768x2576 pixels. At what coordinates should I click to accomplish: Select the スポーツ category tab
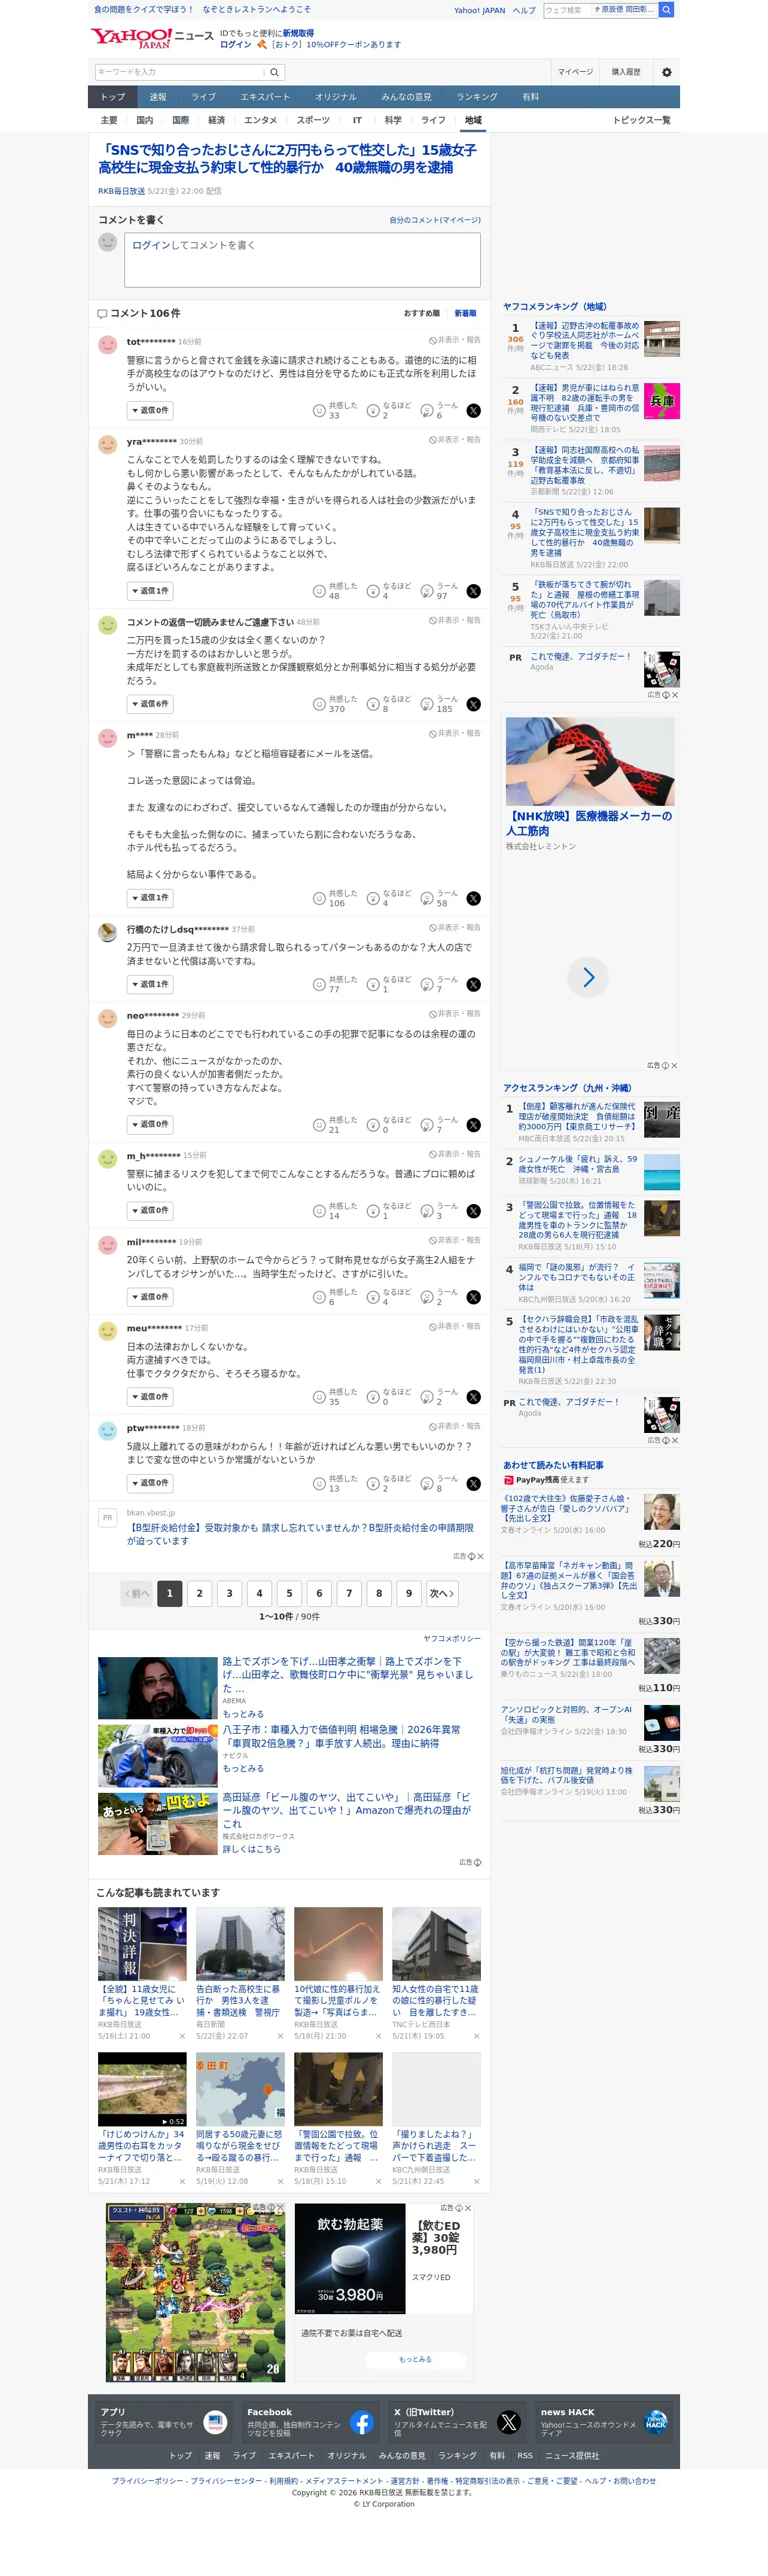(313, 120)
